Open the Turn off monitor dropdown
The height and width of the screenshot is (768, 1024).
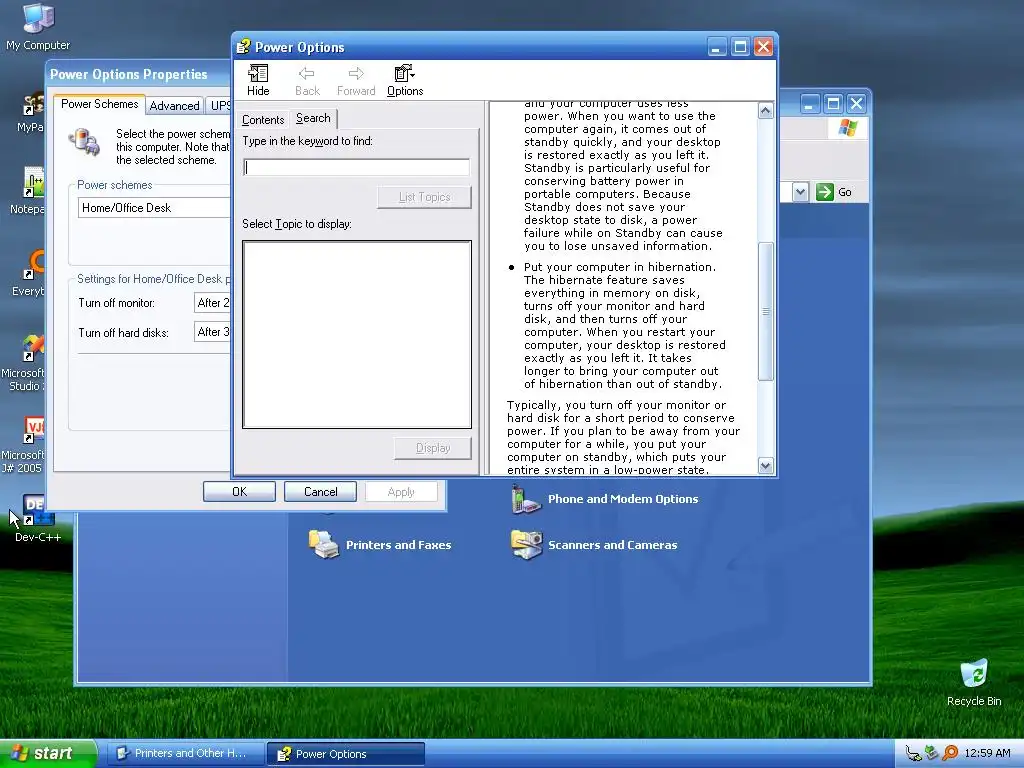213,303
